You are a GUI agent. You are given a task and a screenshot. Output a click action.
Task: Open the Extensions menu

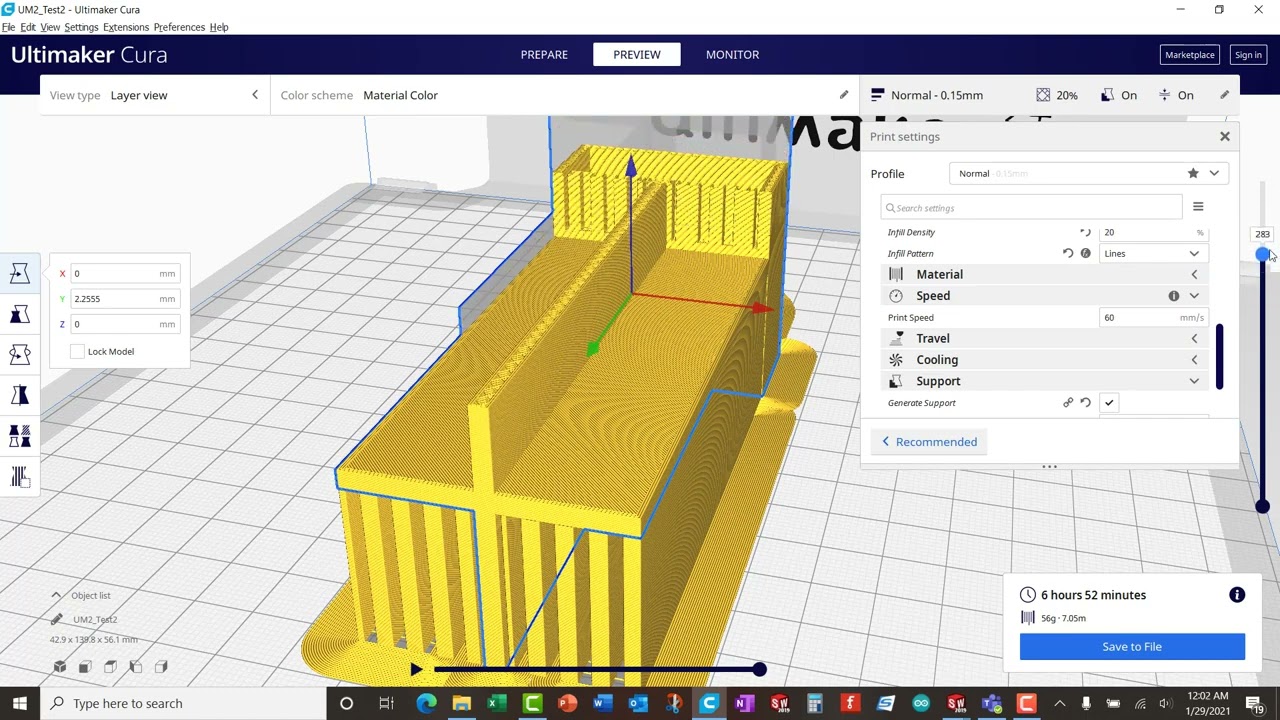point(126,27)
